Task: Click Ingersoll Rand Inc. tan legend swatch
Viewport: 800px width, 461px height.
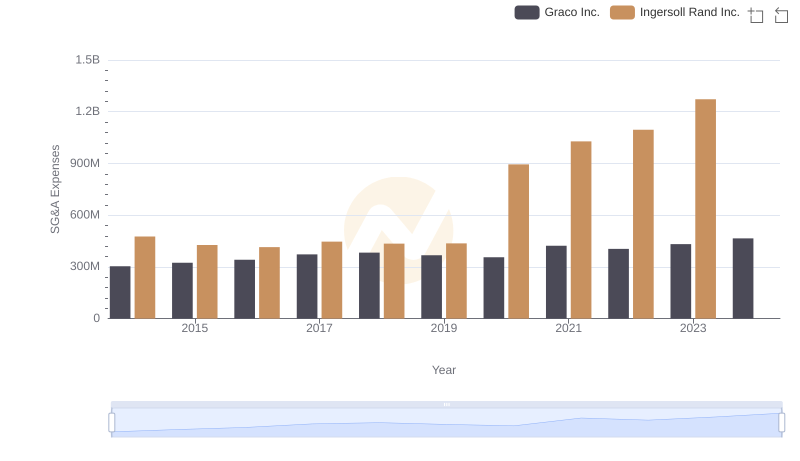Action: (x=622, y=12)
